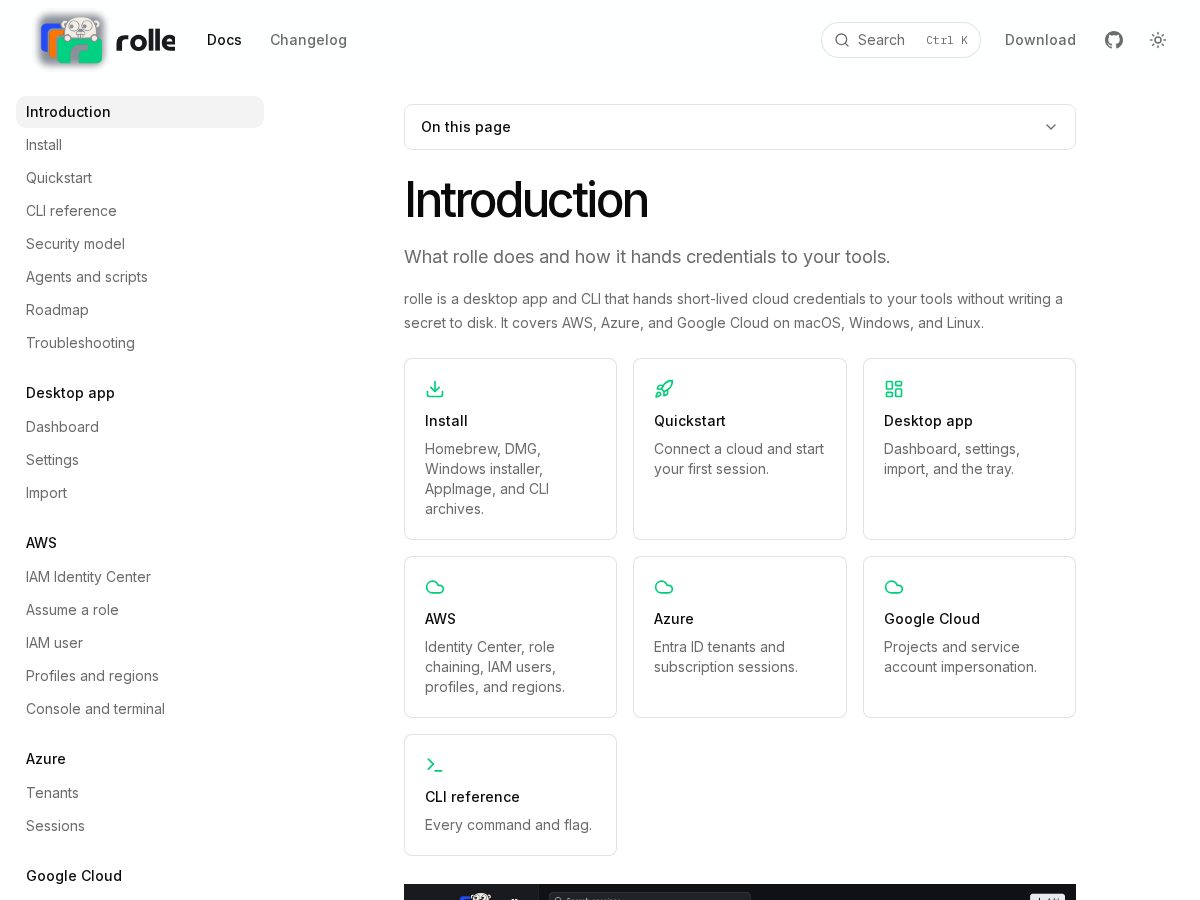Click the Desktop app card grid icon
1200x900 pixels.
coord(894,389)
